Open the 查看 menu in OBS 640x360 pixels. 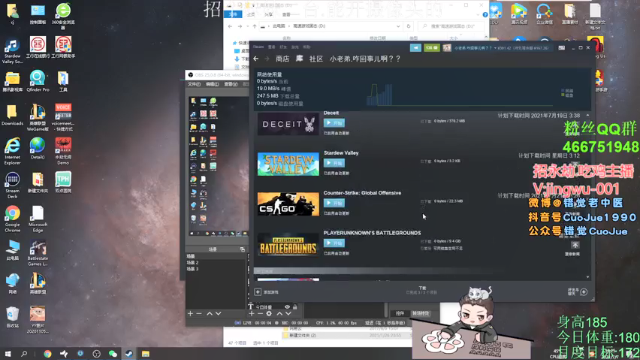[x=231, y=84]
